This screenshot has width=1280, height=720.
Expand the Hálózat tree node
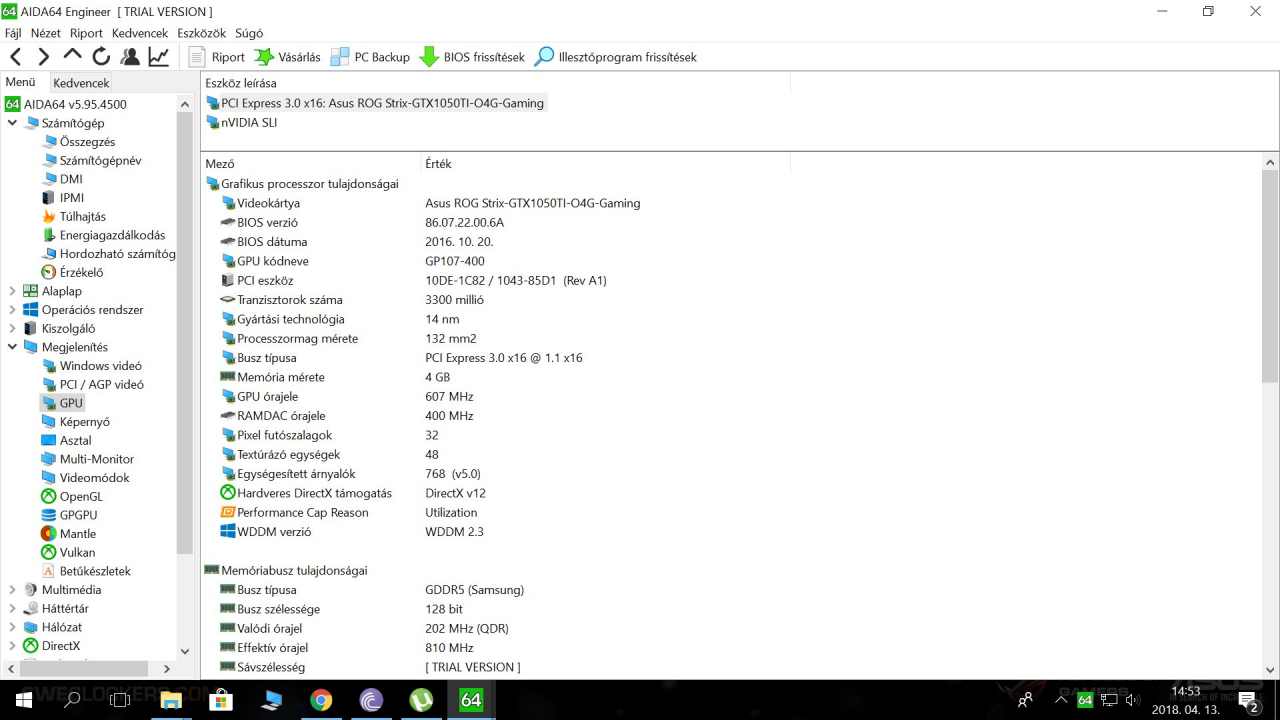click(x=12, y=627)
